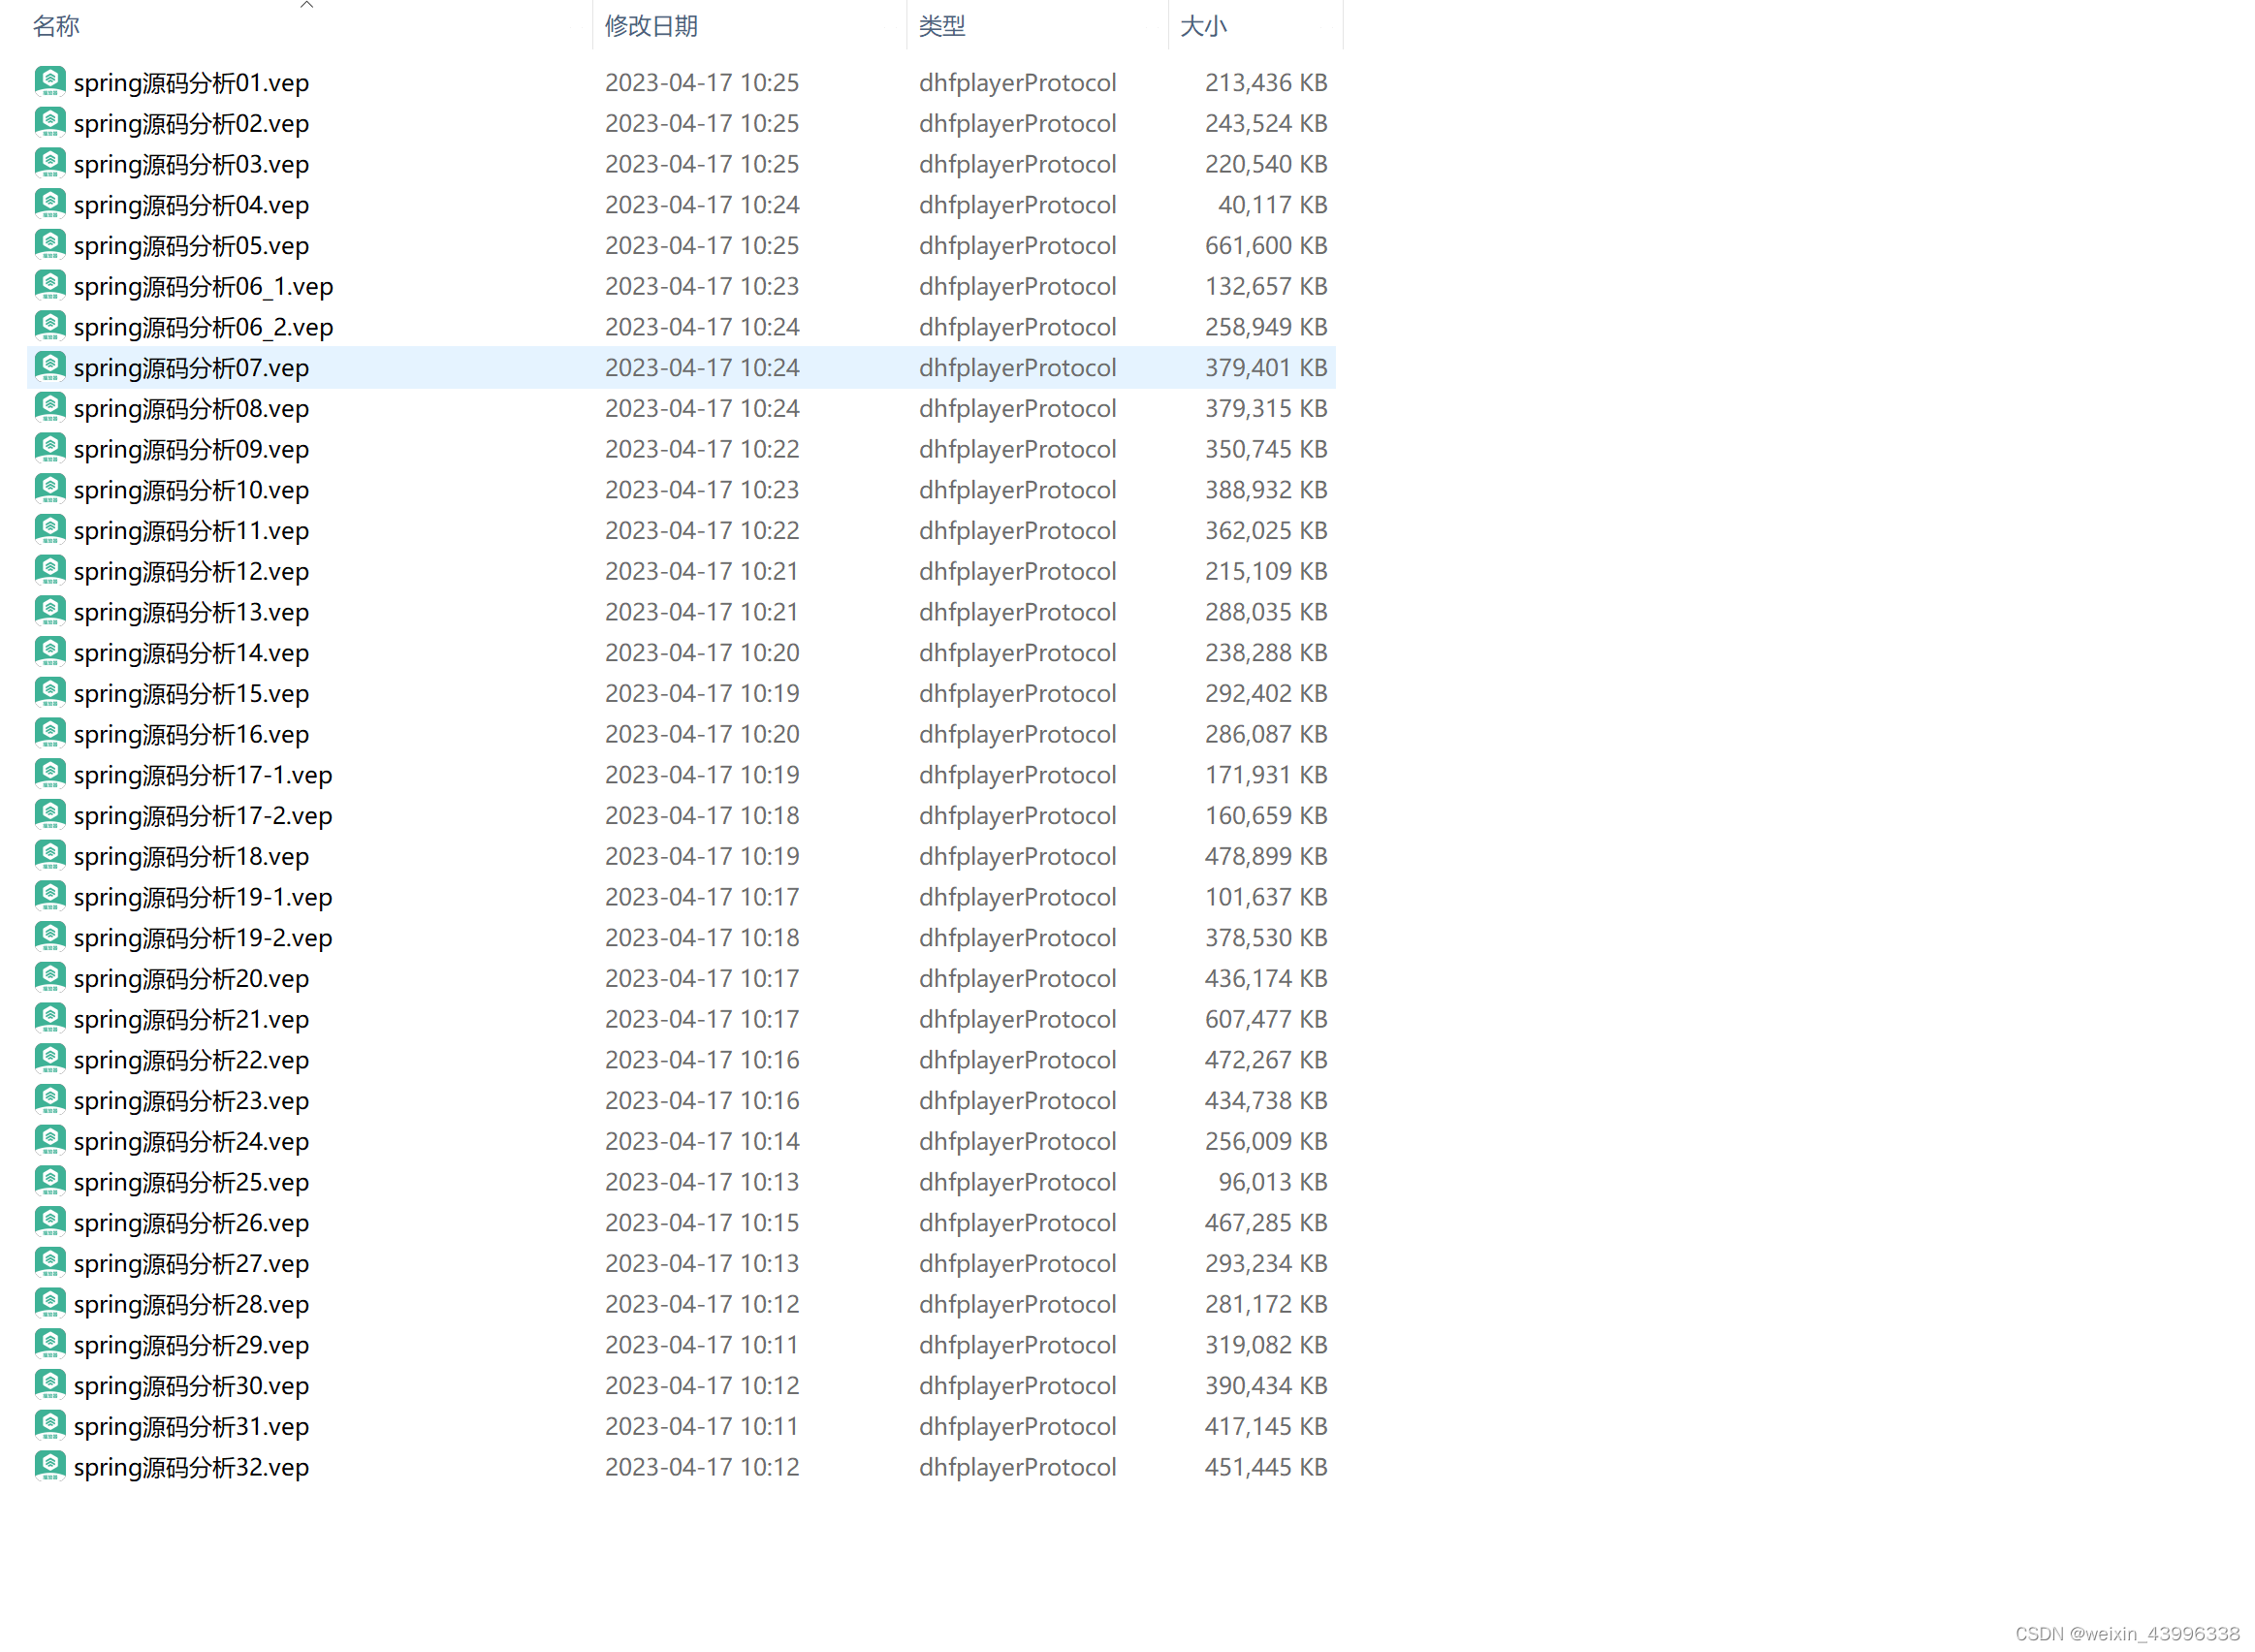Screen dimensions: 2255x1652
Task: Select file name spring源码分析31.vep
Action: coord(192,1428)
